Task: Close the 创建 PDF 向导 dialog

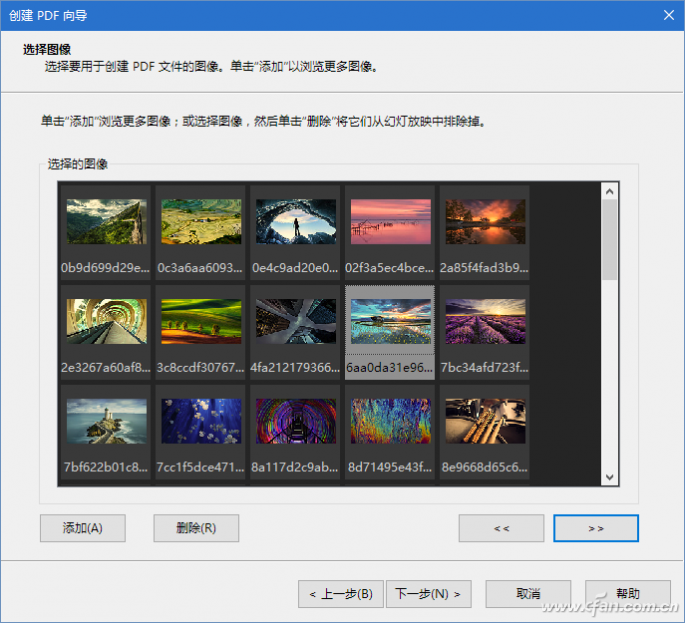Action: pyautogui.click(x=669, y=15)
